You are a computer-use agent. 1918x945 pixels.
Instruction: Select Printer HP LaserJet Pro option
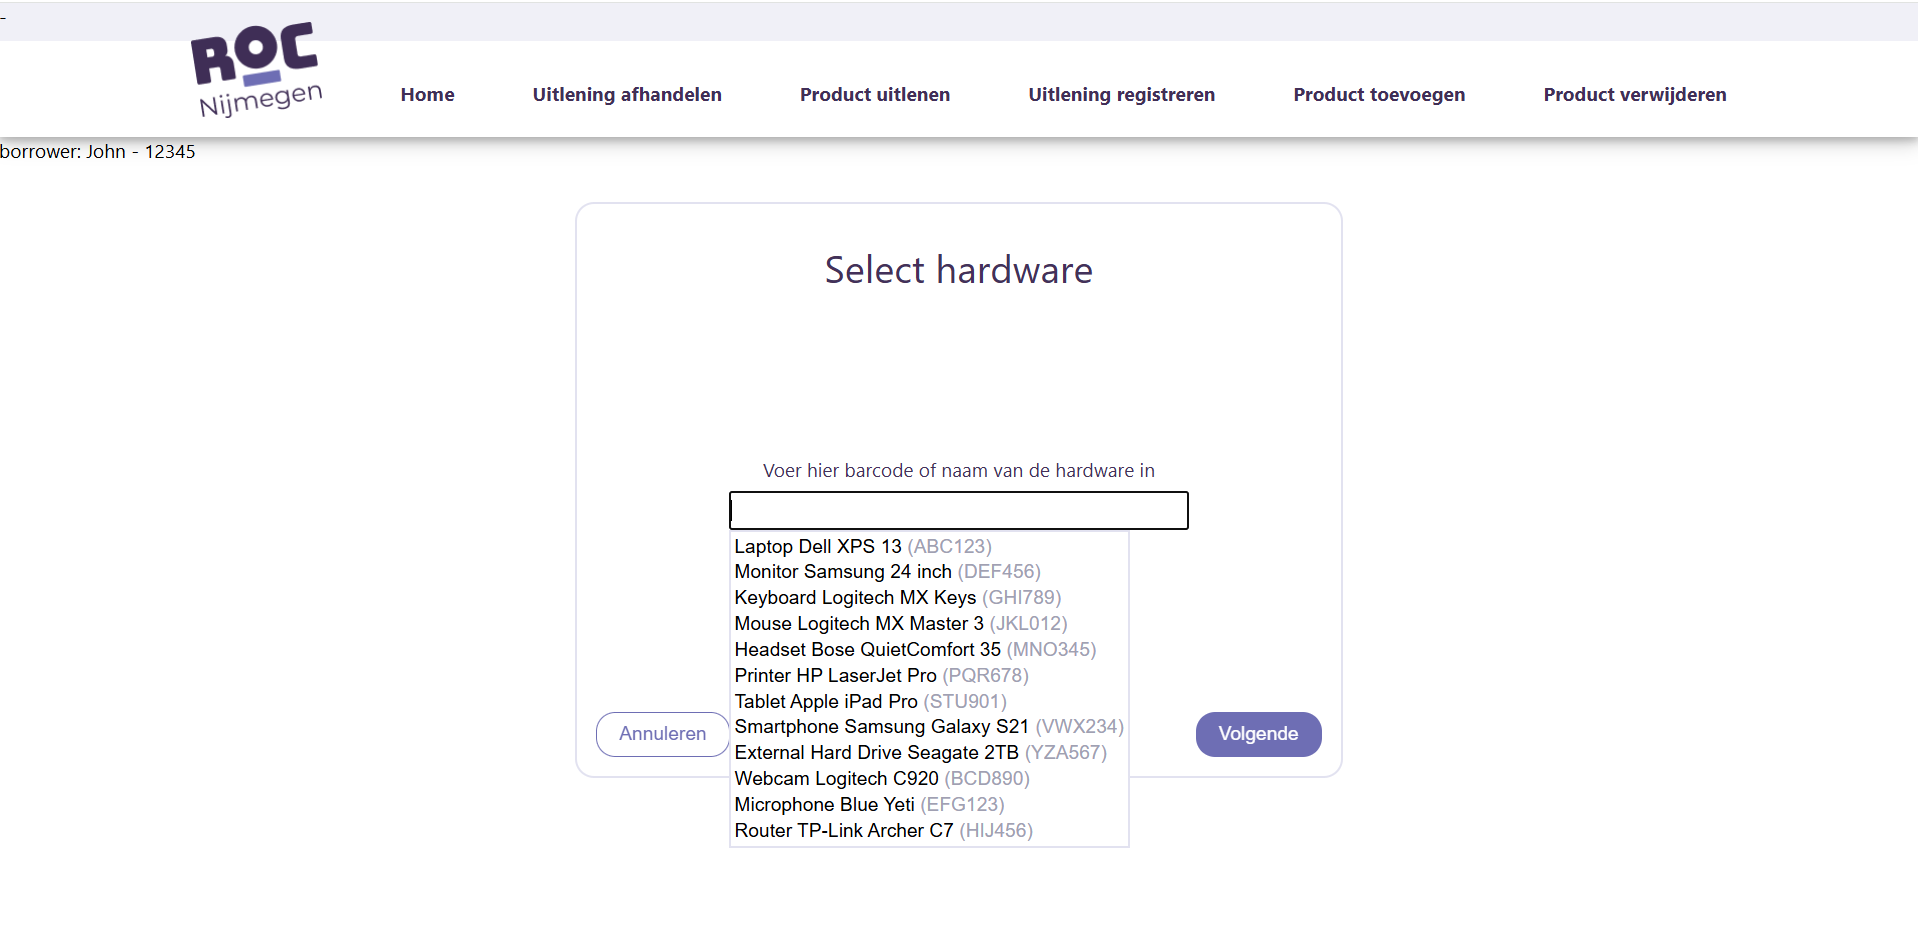point(929,676)
